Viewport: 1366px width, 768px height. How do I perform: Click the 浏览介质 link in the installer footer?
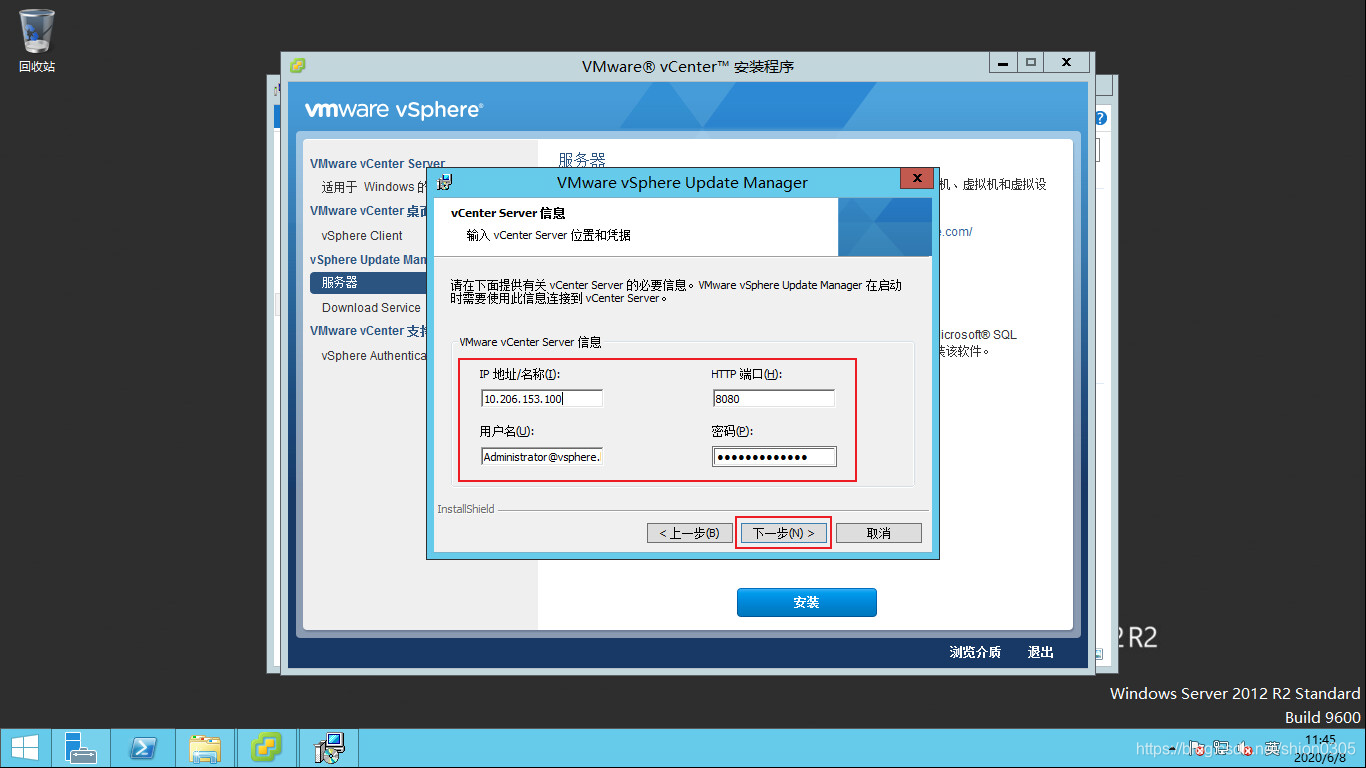pyautogui.click(x=975, y=652)
